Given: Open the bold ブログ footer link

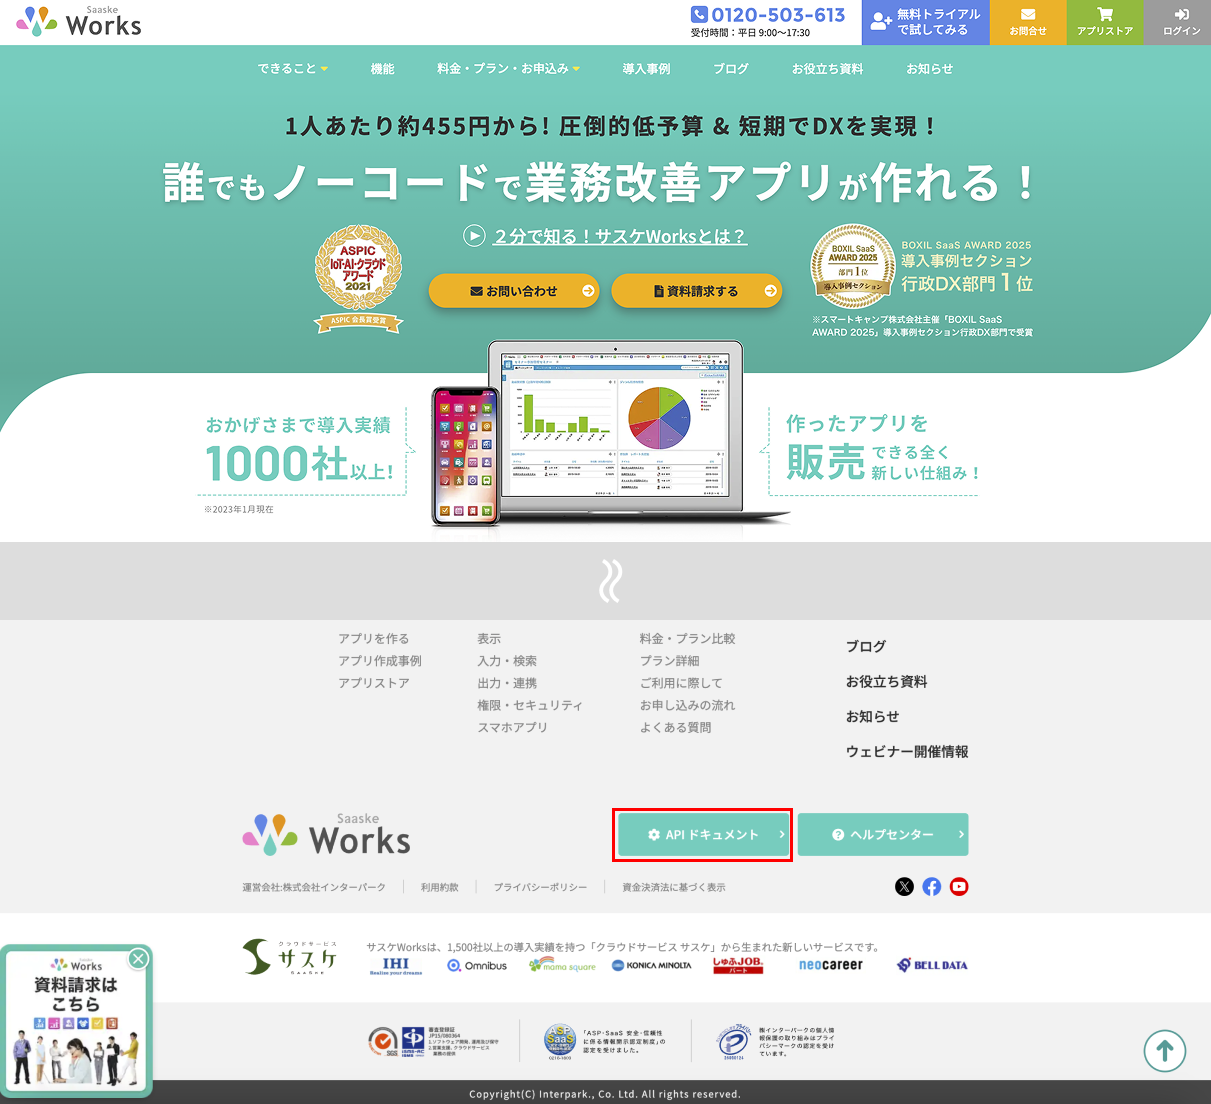Looking at the screenshot, I should click(x=866, y=647).
